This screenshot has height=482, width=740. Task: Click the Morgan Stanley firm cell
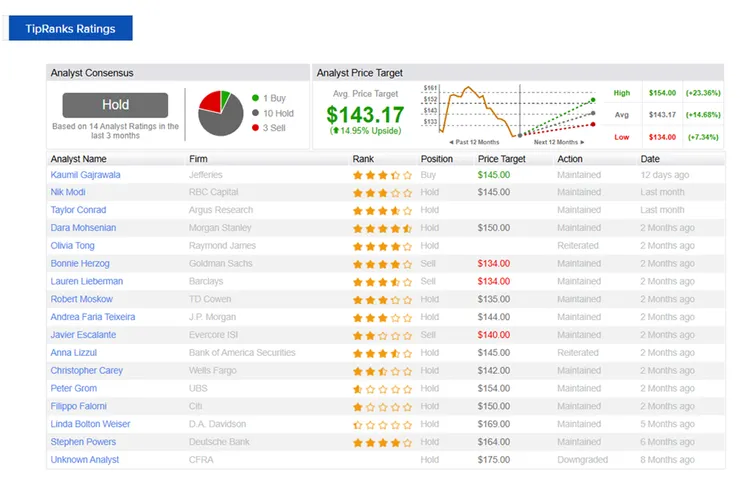tap(220, 228)
